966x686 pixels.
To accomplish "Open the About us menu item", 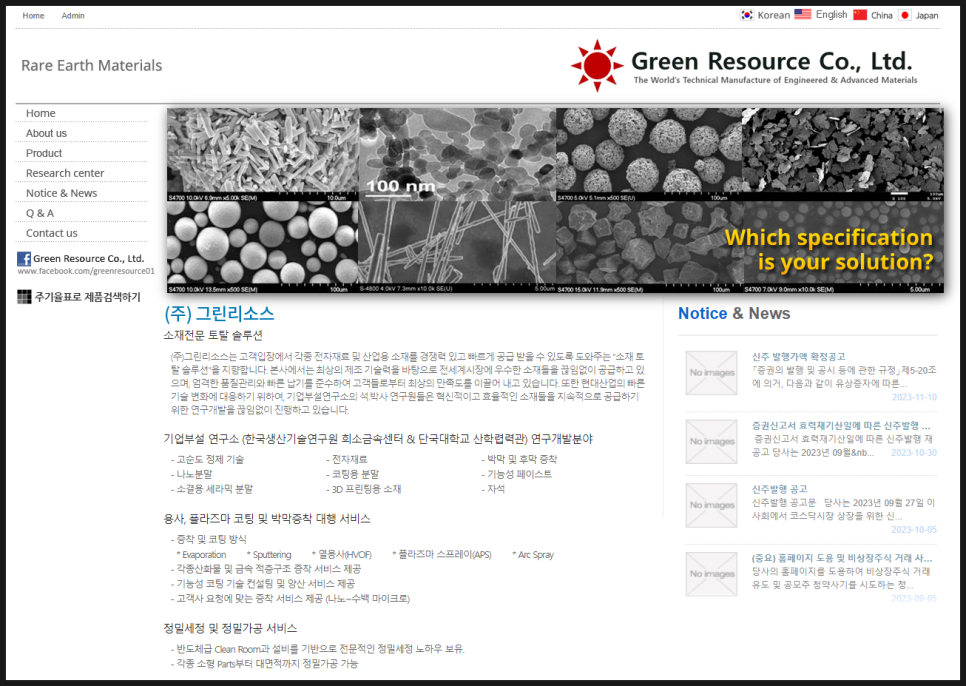I will click(x=46, y=133).
